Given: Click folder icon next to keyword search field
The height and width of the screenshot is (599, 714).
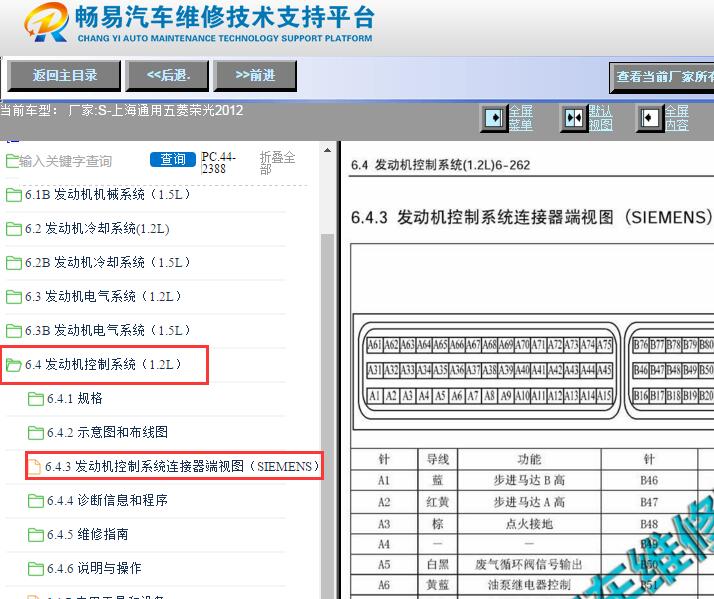Looking at the screenshot, I should (12, 161).
